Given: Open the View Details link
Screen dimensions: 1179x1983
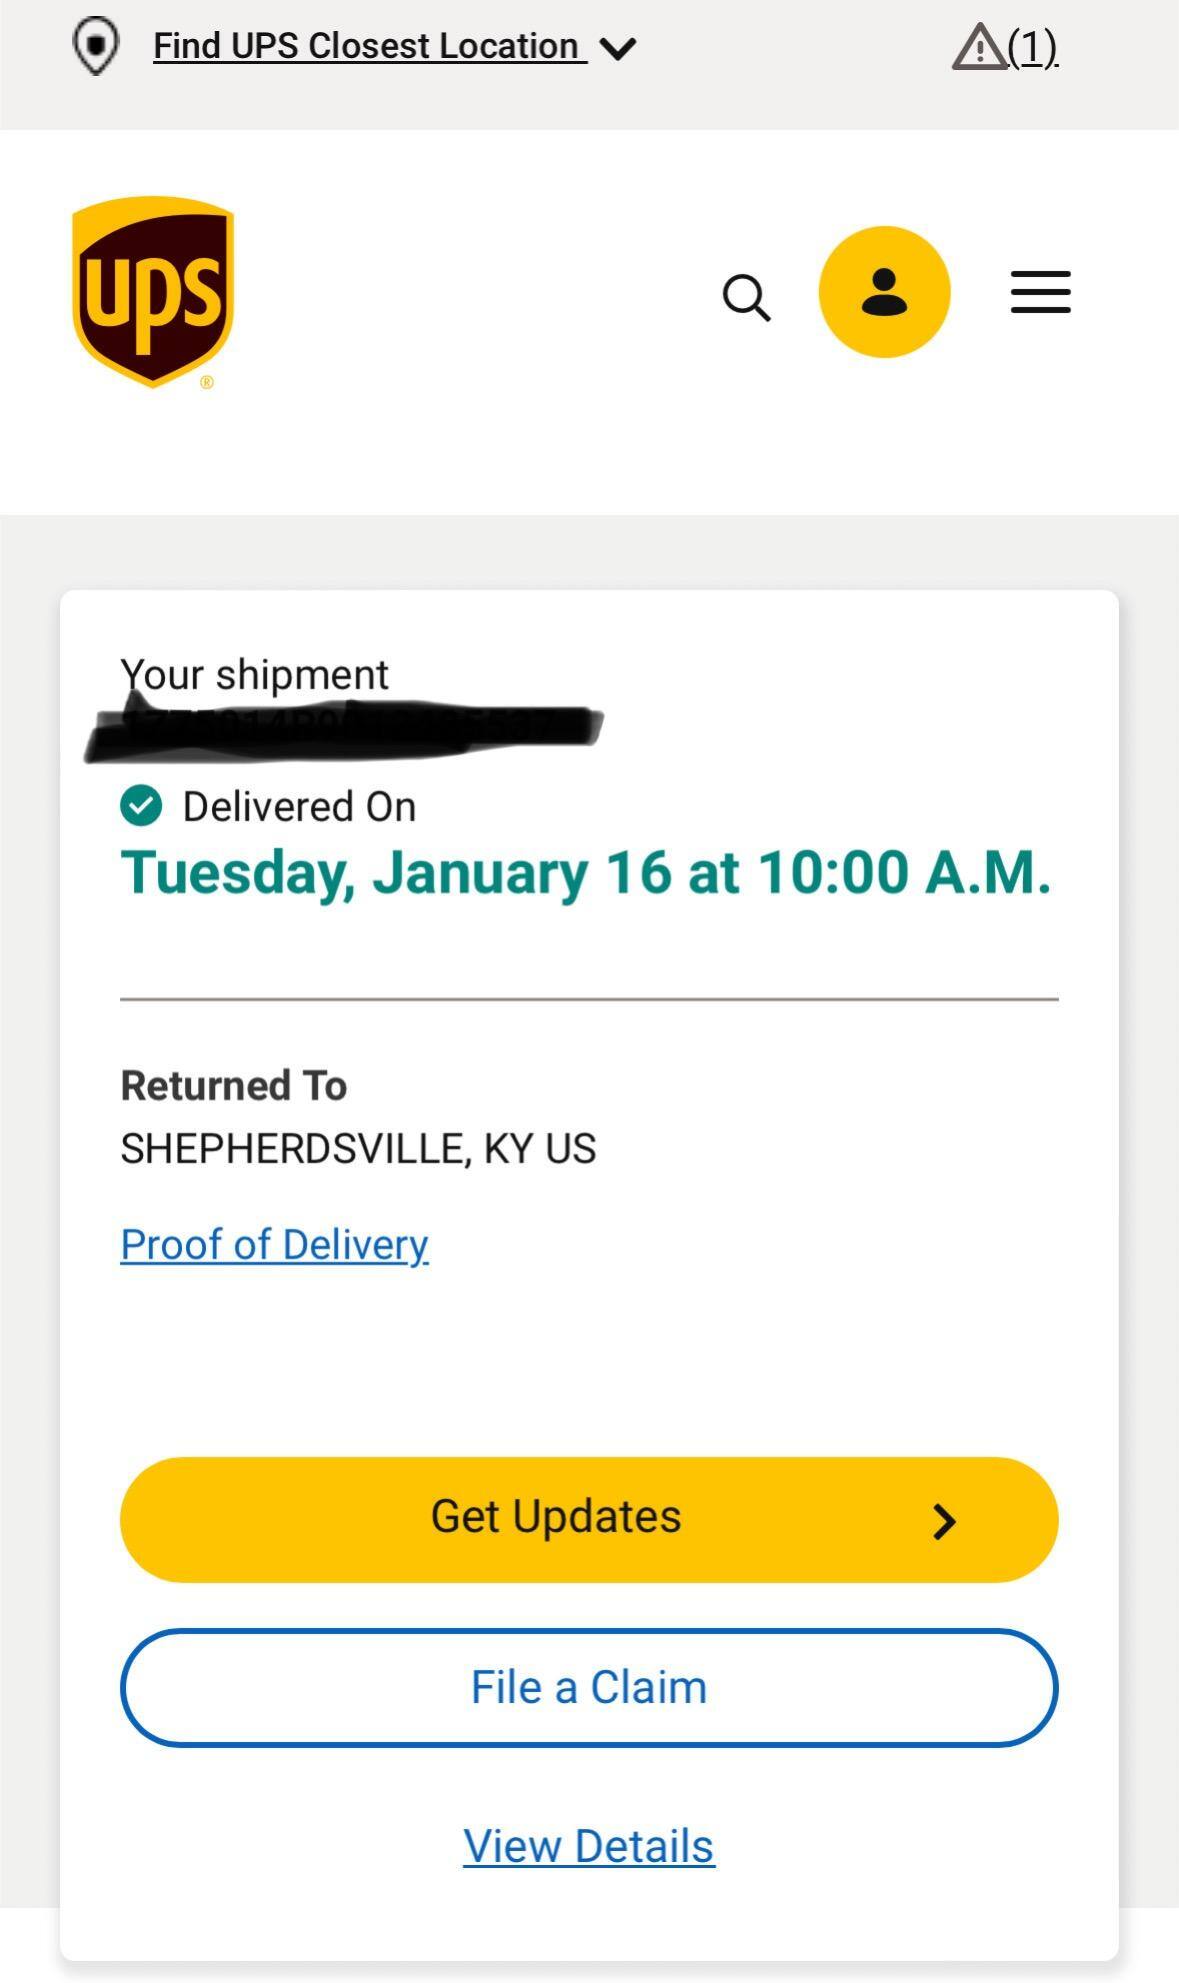Looking at the screenshot, I should (588, 1846).
